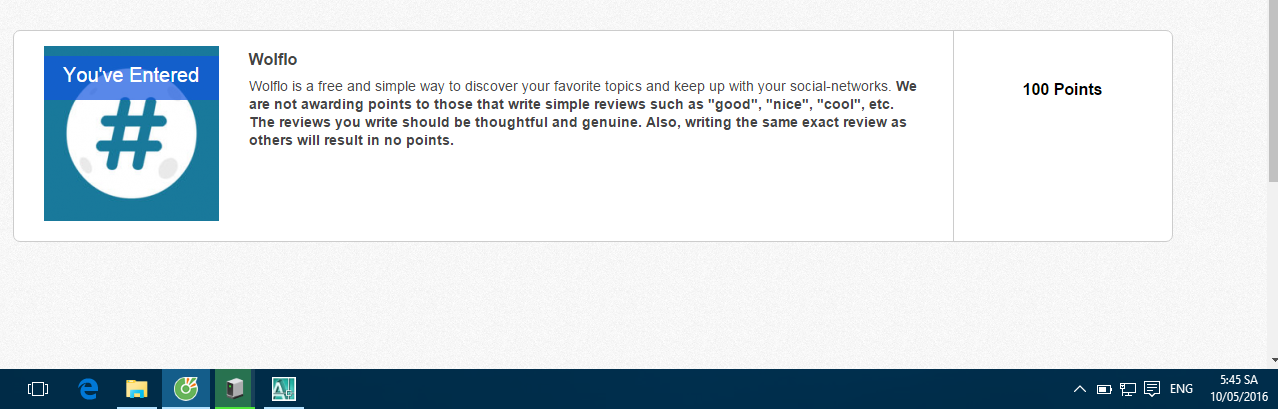Show hidden system tray icons
1278x409 pixels.
(x=1080, y=389)
